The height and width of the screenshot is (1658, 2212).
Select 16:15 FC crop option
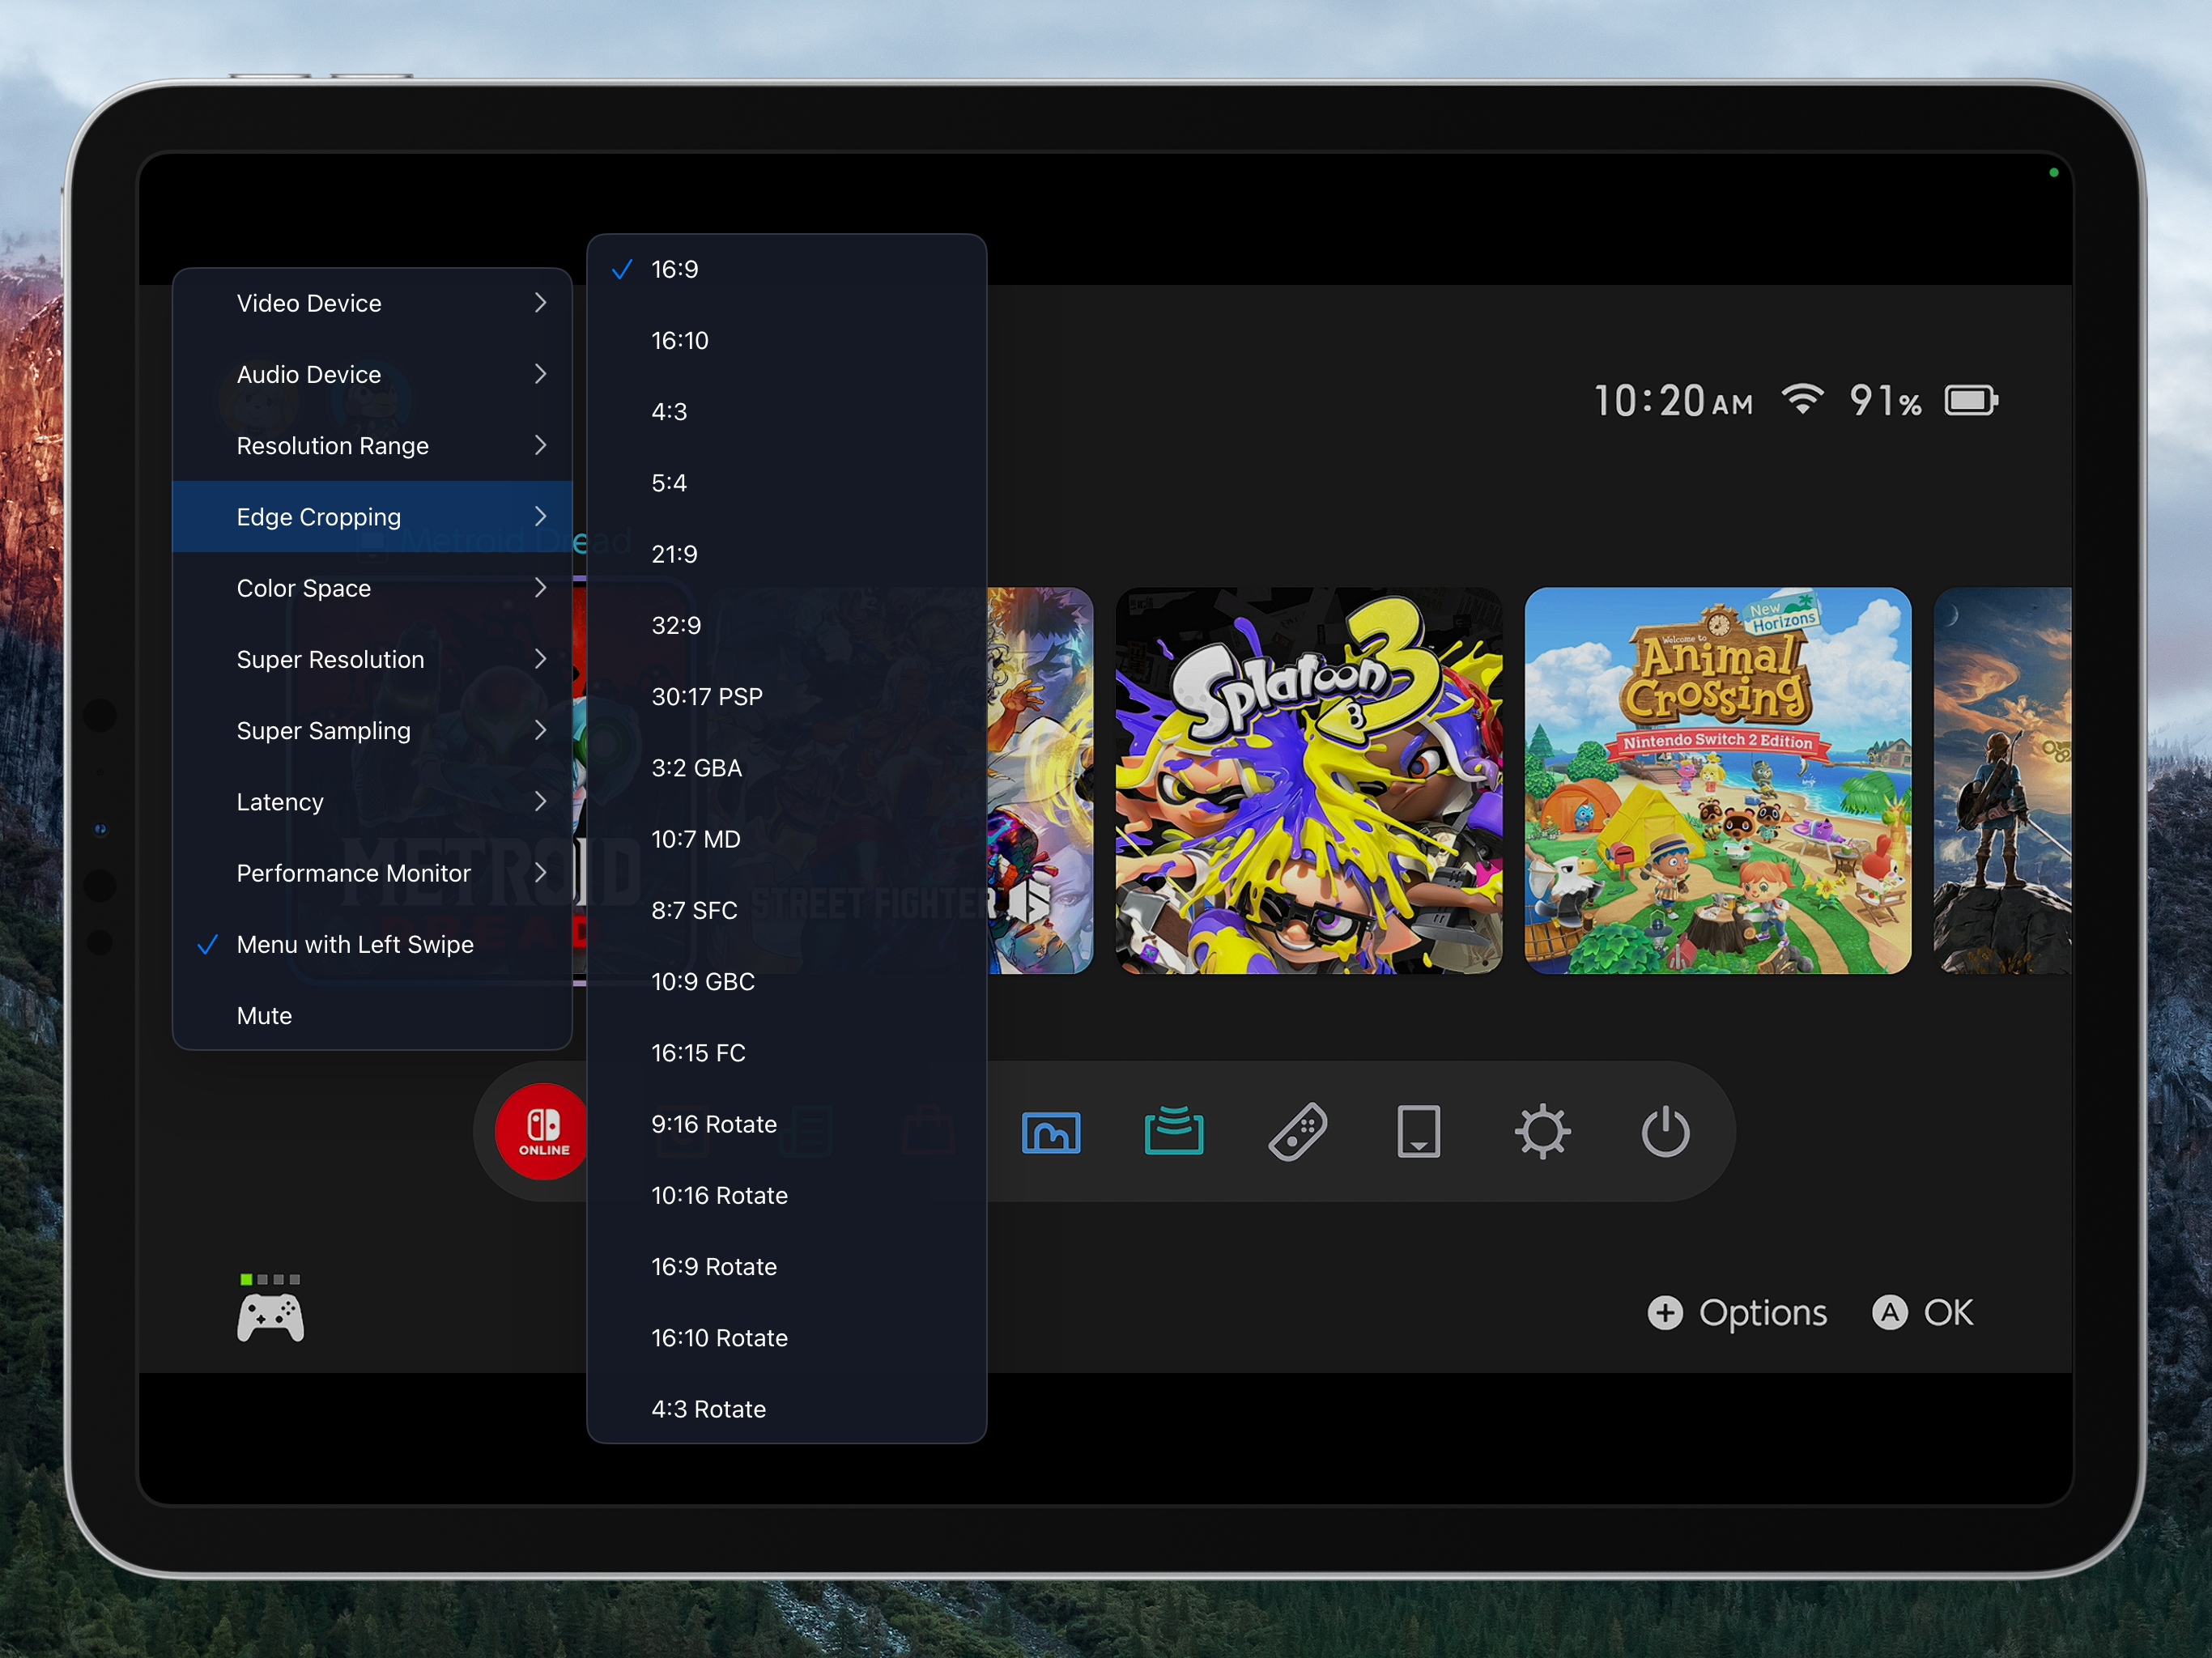point(786,1052)
